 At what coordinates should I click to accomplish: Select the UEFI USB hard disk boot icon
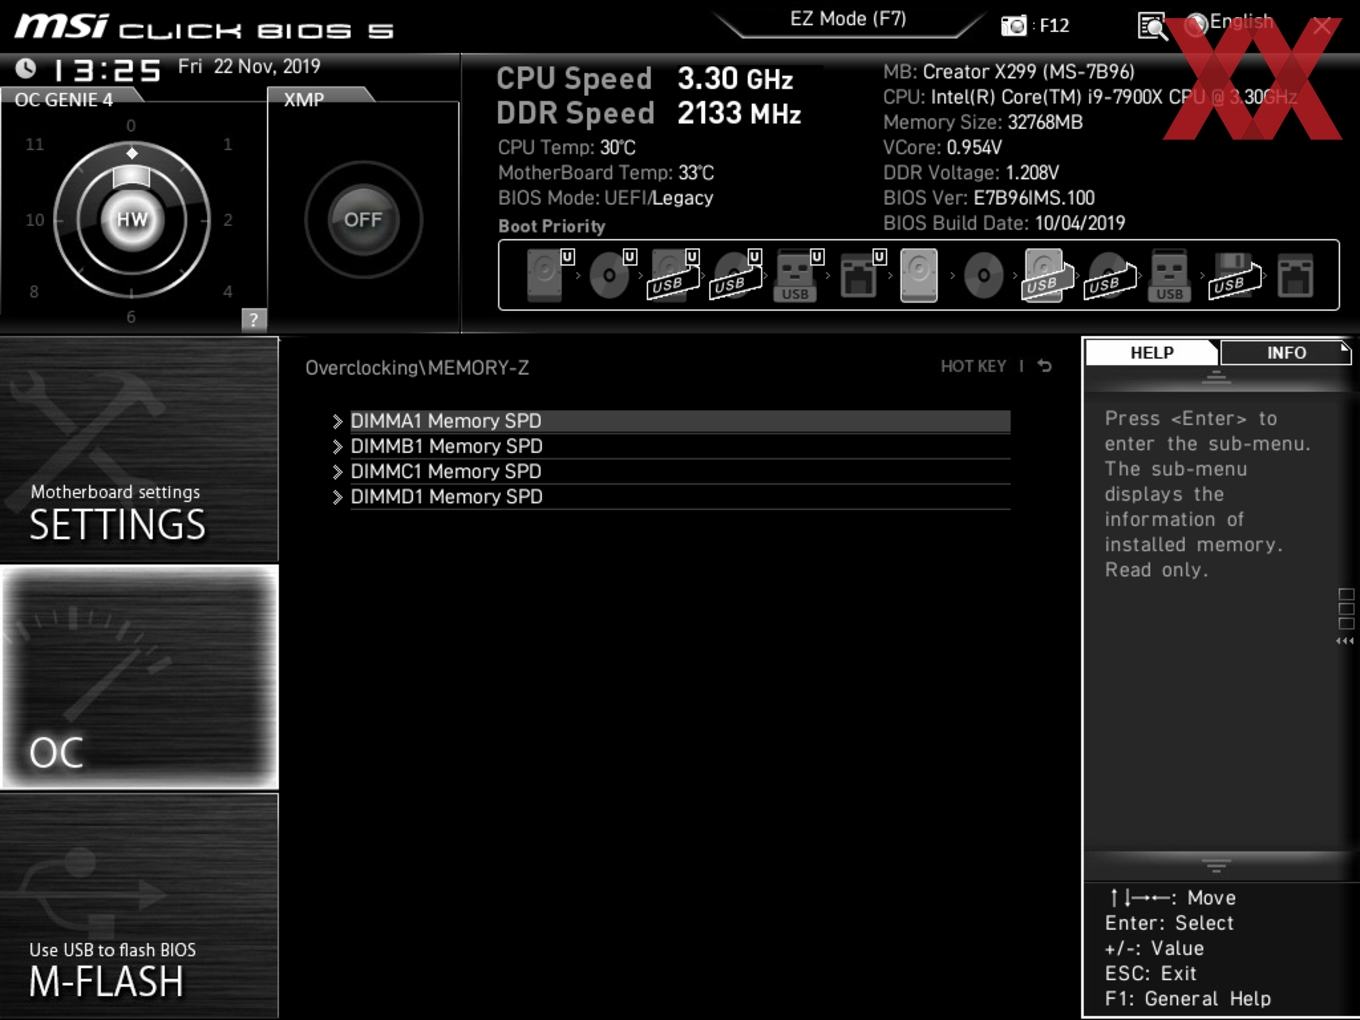(674, 275)
